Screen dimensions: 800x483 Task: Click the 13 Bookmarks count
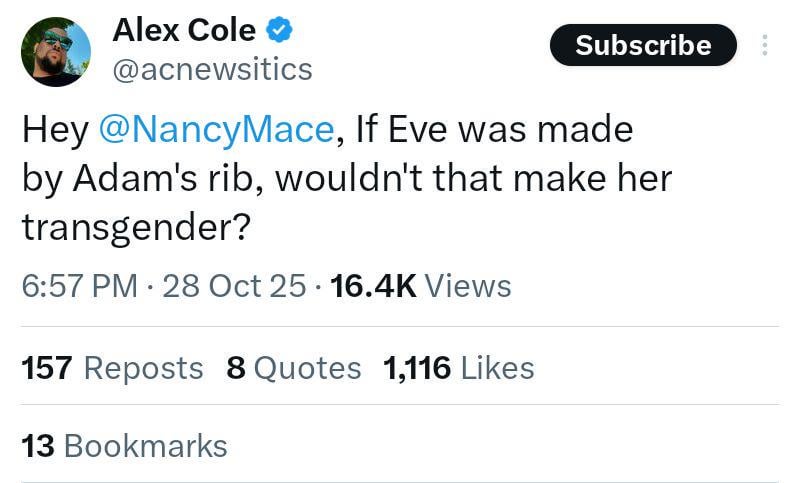(125, 445)
